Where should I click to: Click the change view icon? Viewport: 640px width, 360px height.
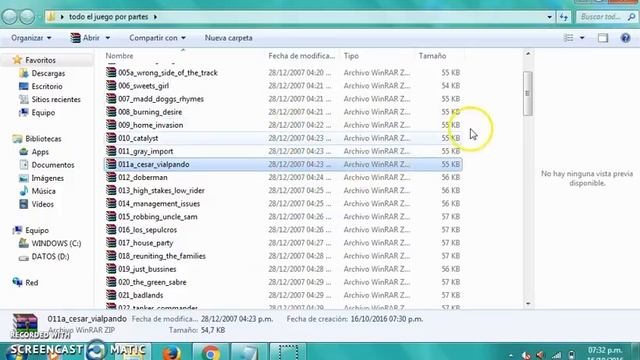pos(569,38)
